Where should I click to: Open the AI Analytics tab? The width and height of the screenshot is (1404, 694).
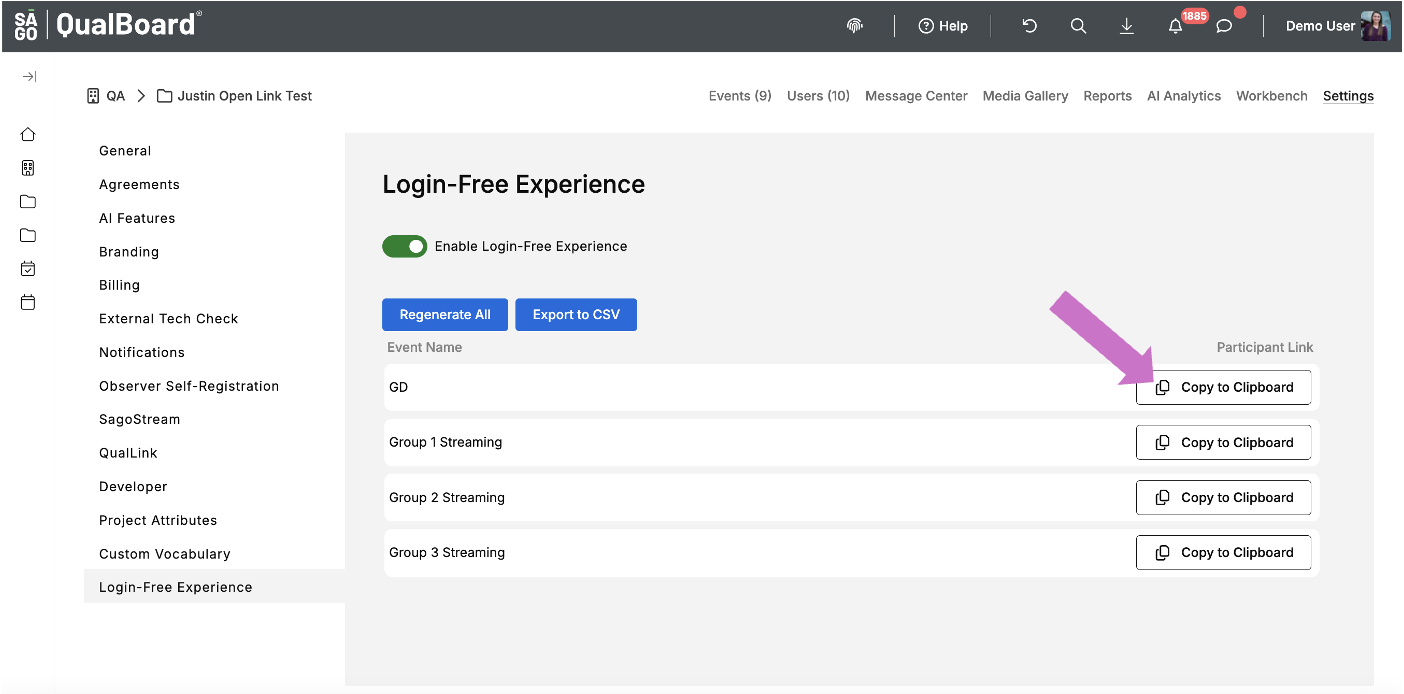coord(1184,96)
